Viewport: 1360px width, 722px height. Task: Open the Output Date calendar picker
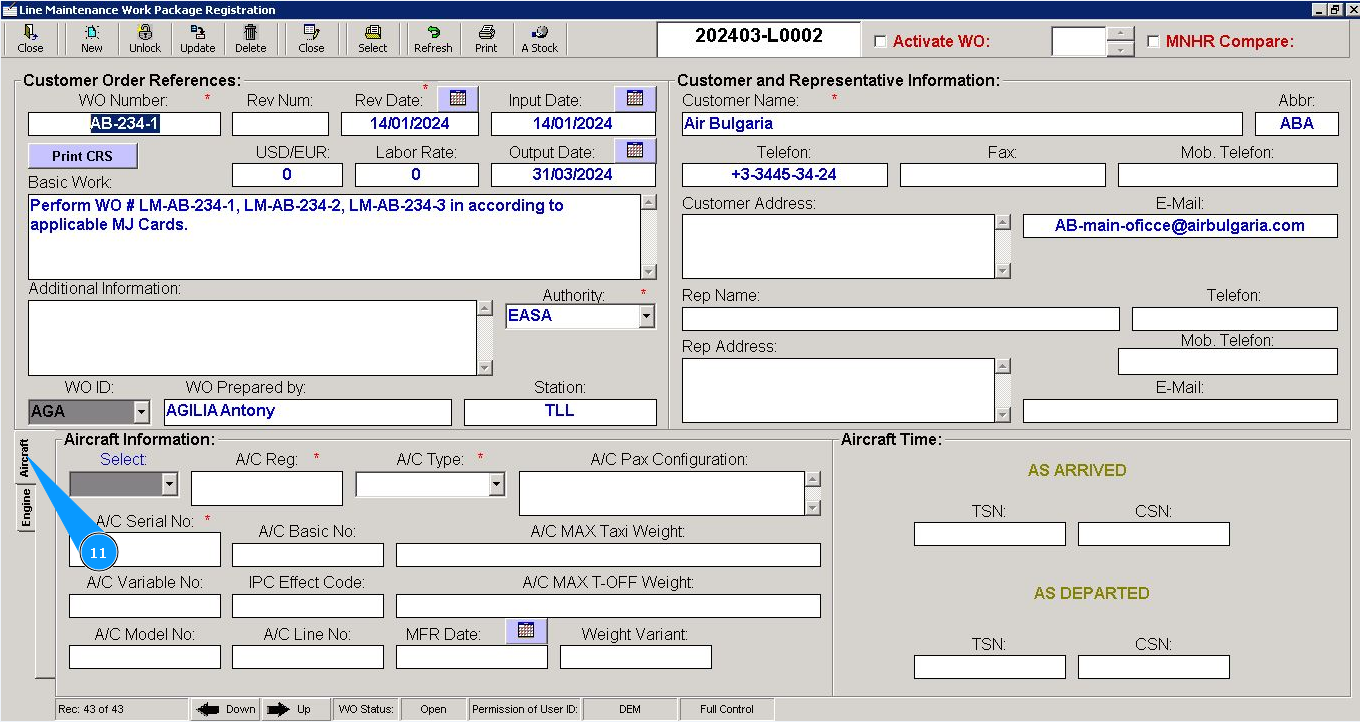pos(635,151)
